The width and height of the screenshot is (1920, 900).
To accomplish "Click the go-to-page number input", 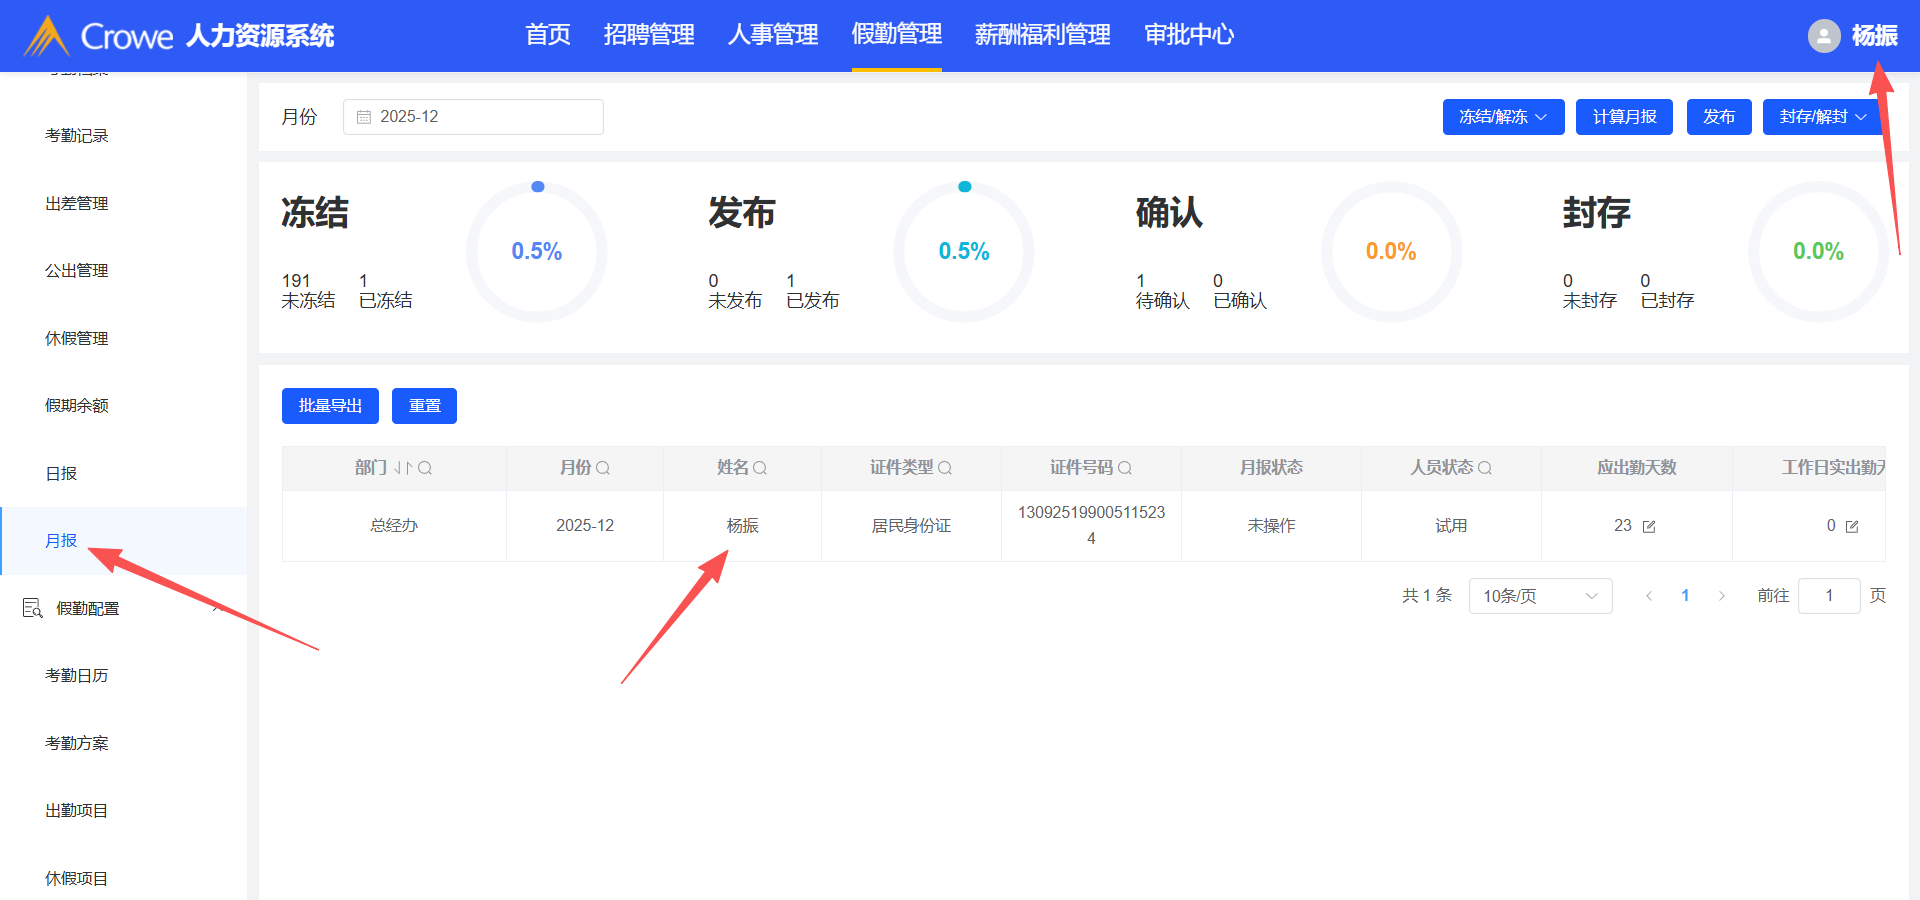I will click(1829, 596).
